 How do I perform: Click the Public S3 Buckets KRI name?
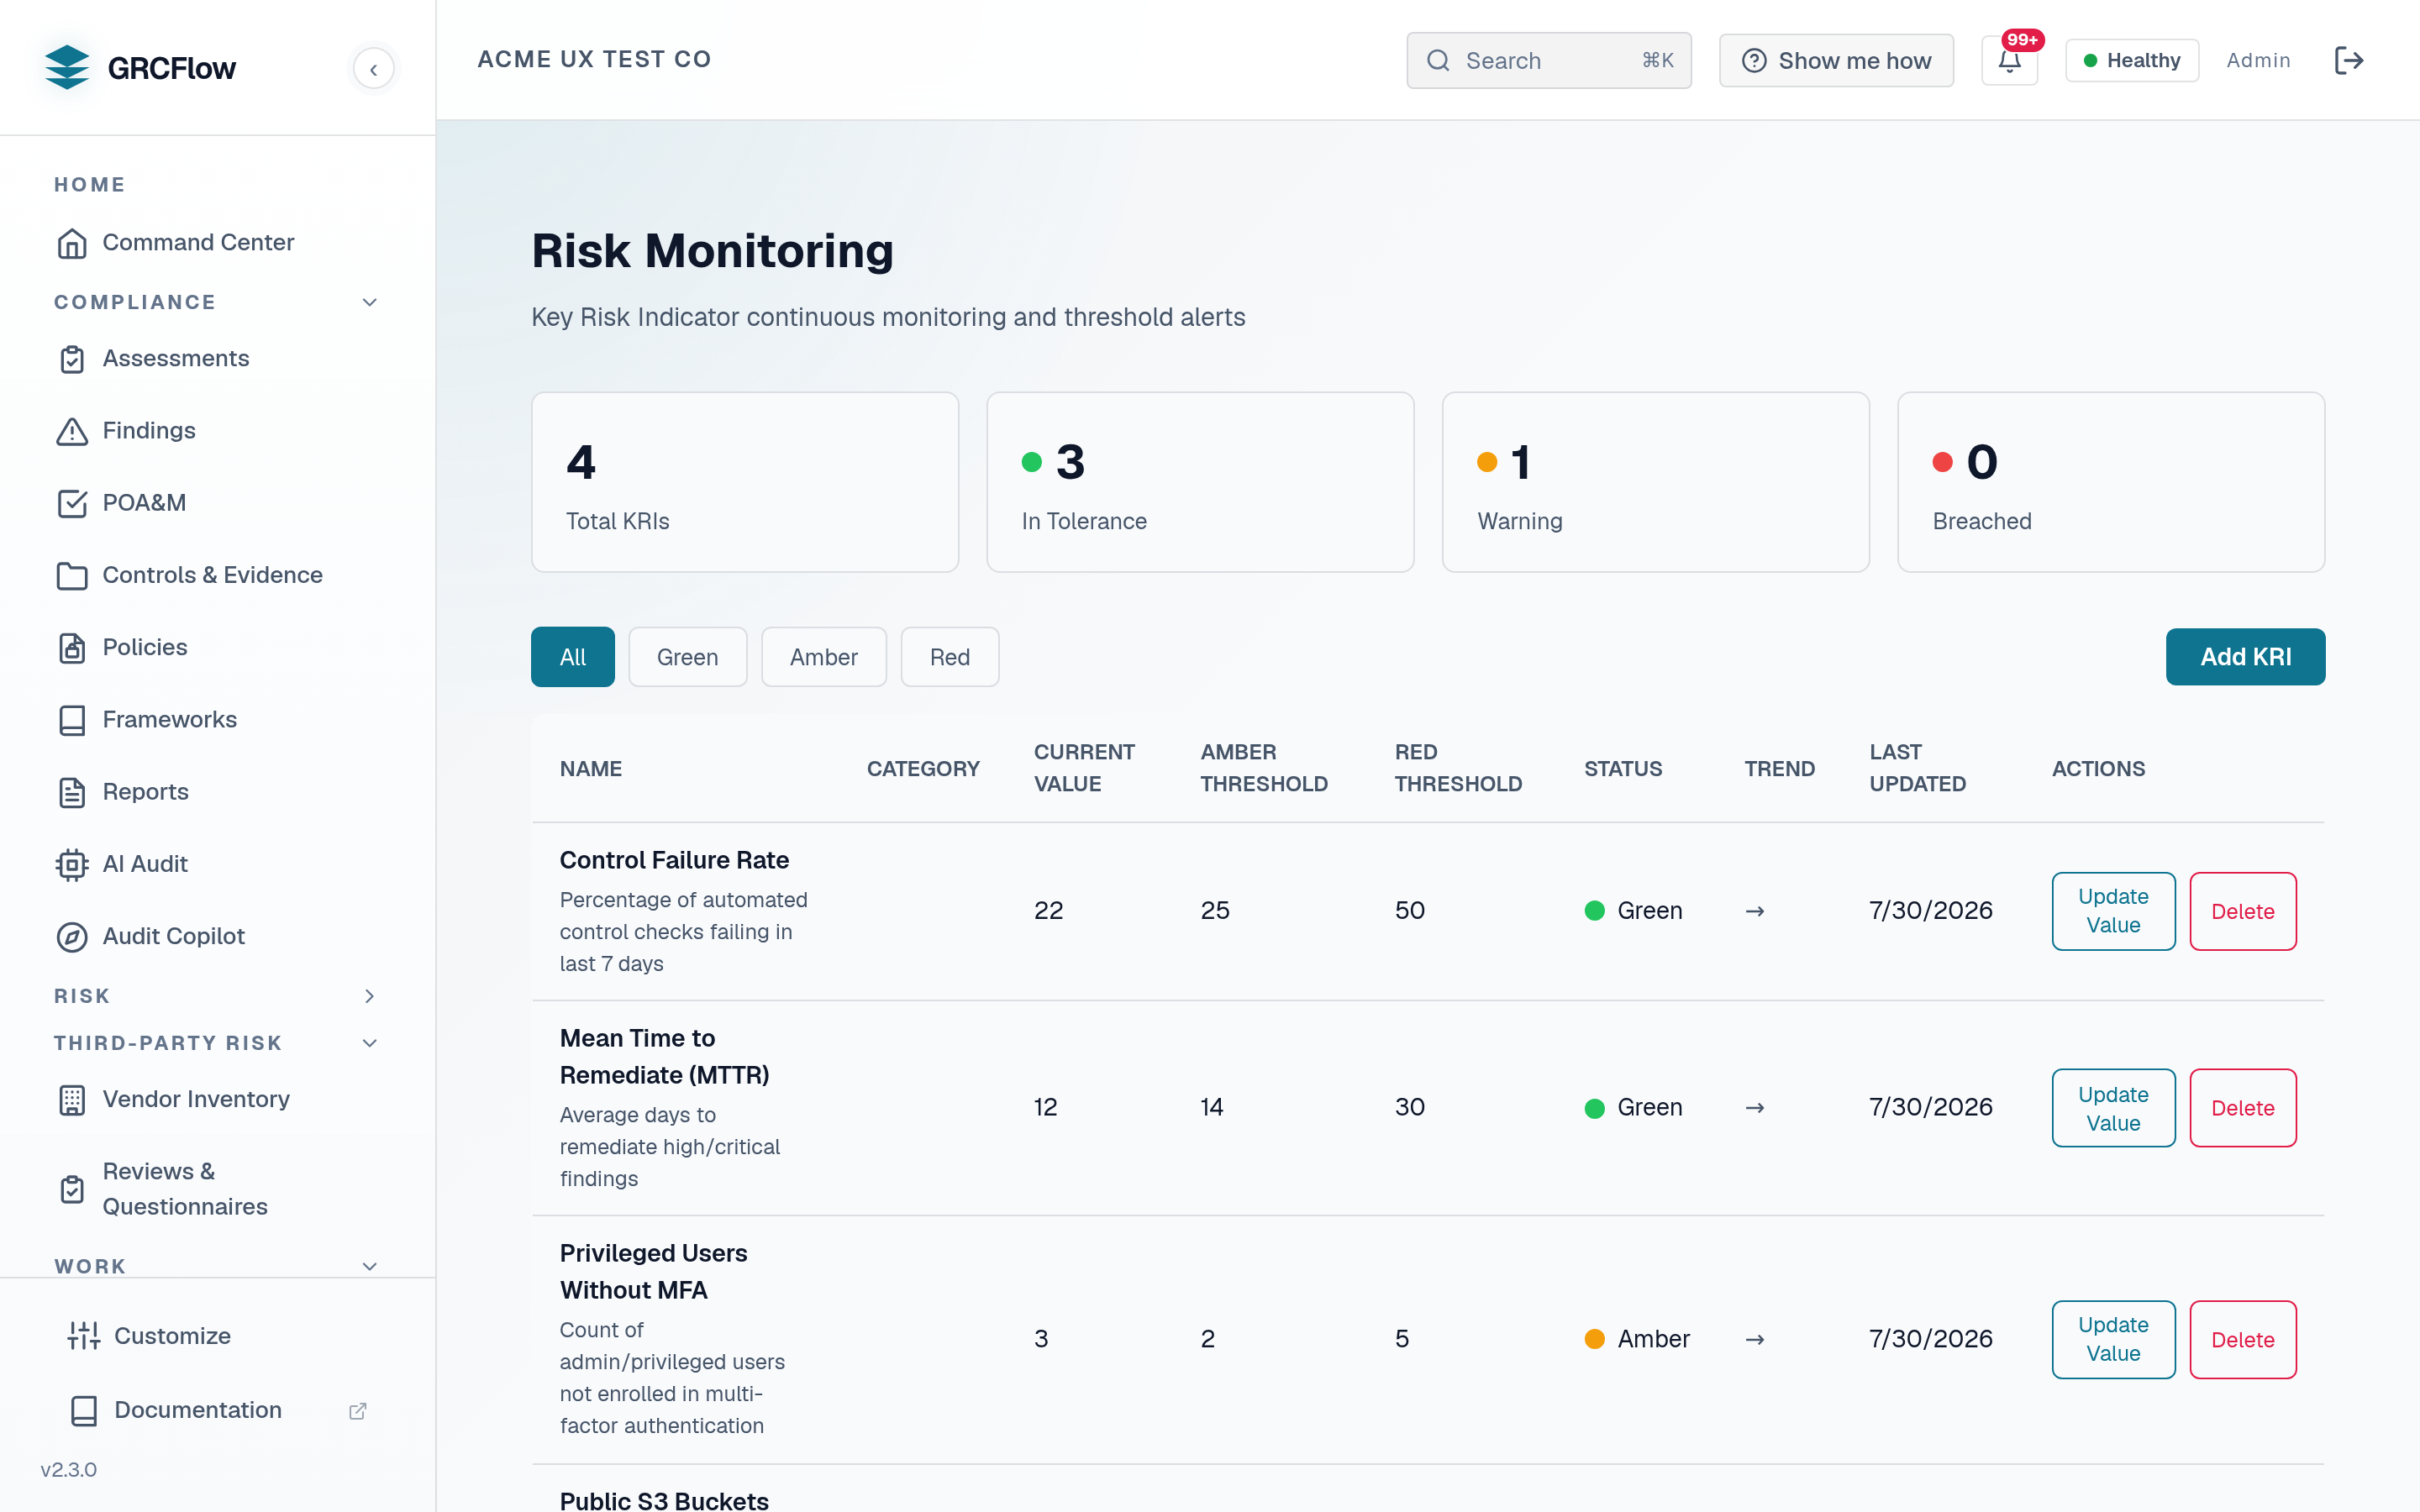tap(664, 1500)
